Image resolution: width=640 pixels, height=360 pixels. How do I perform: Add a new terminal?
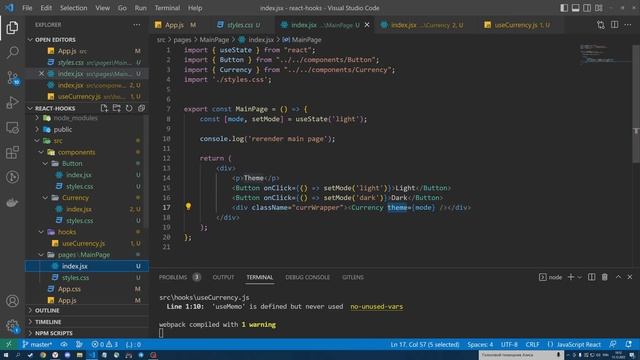571,277
